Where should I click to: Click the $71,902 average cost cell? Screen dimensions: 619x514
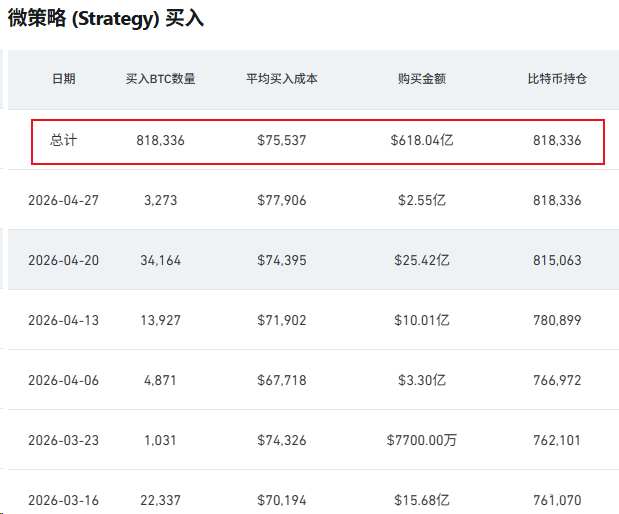click(x=281, y=321)
